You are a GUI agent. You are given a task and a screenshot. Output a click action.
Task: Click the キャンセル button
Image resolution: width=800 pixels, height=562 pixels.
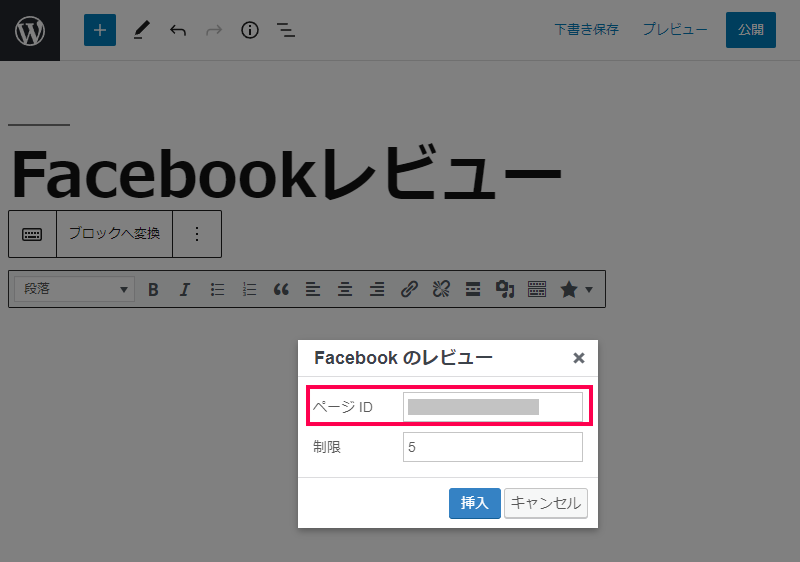click(546, 503)
